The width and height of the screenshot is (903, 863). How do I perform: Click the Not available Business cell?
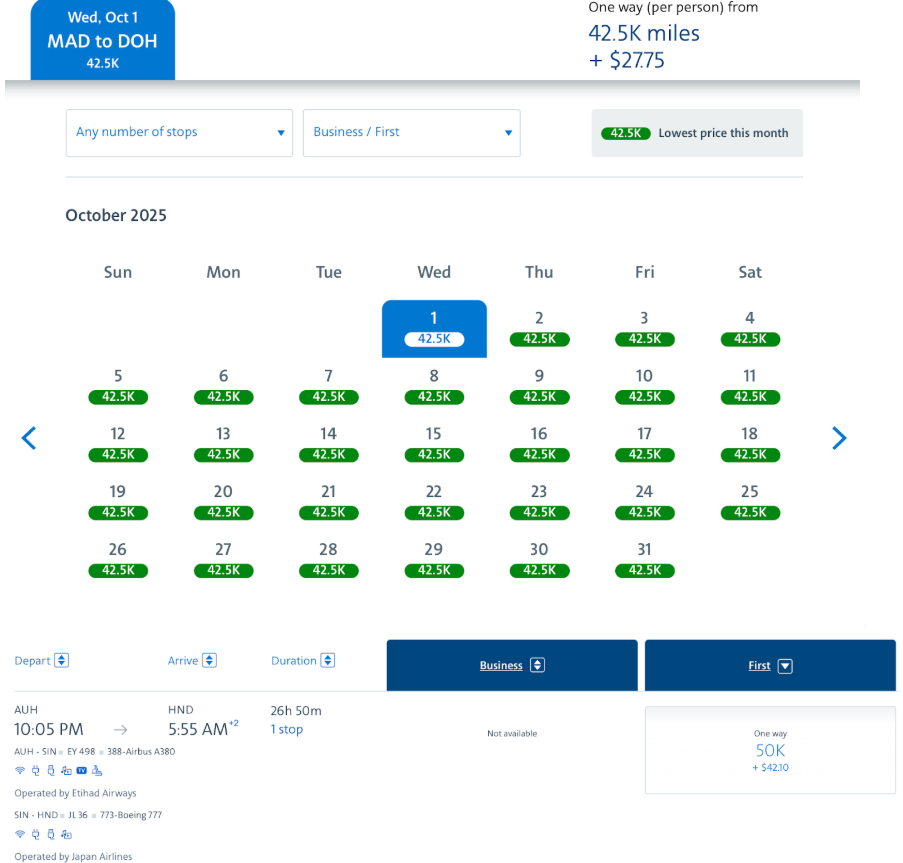[x=512, y=733]
